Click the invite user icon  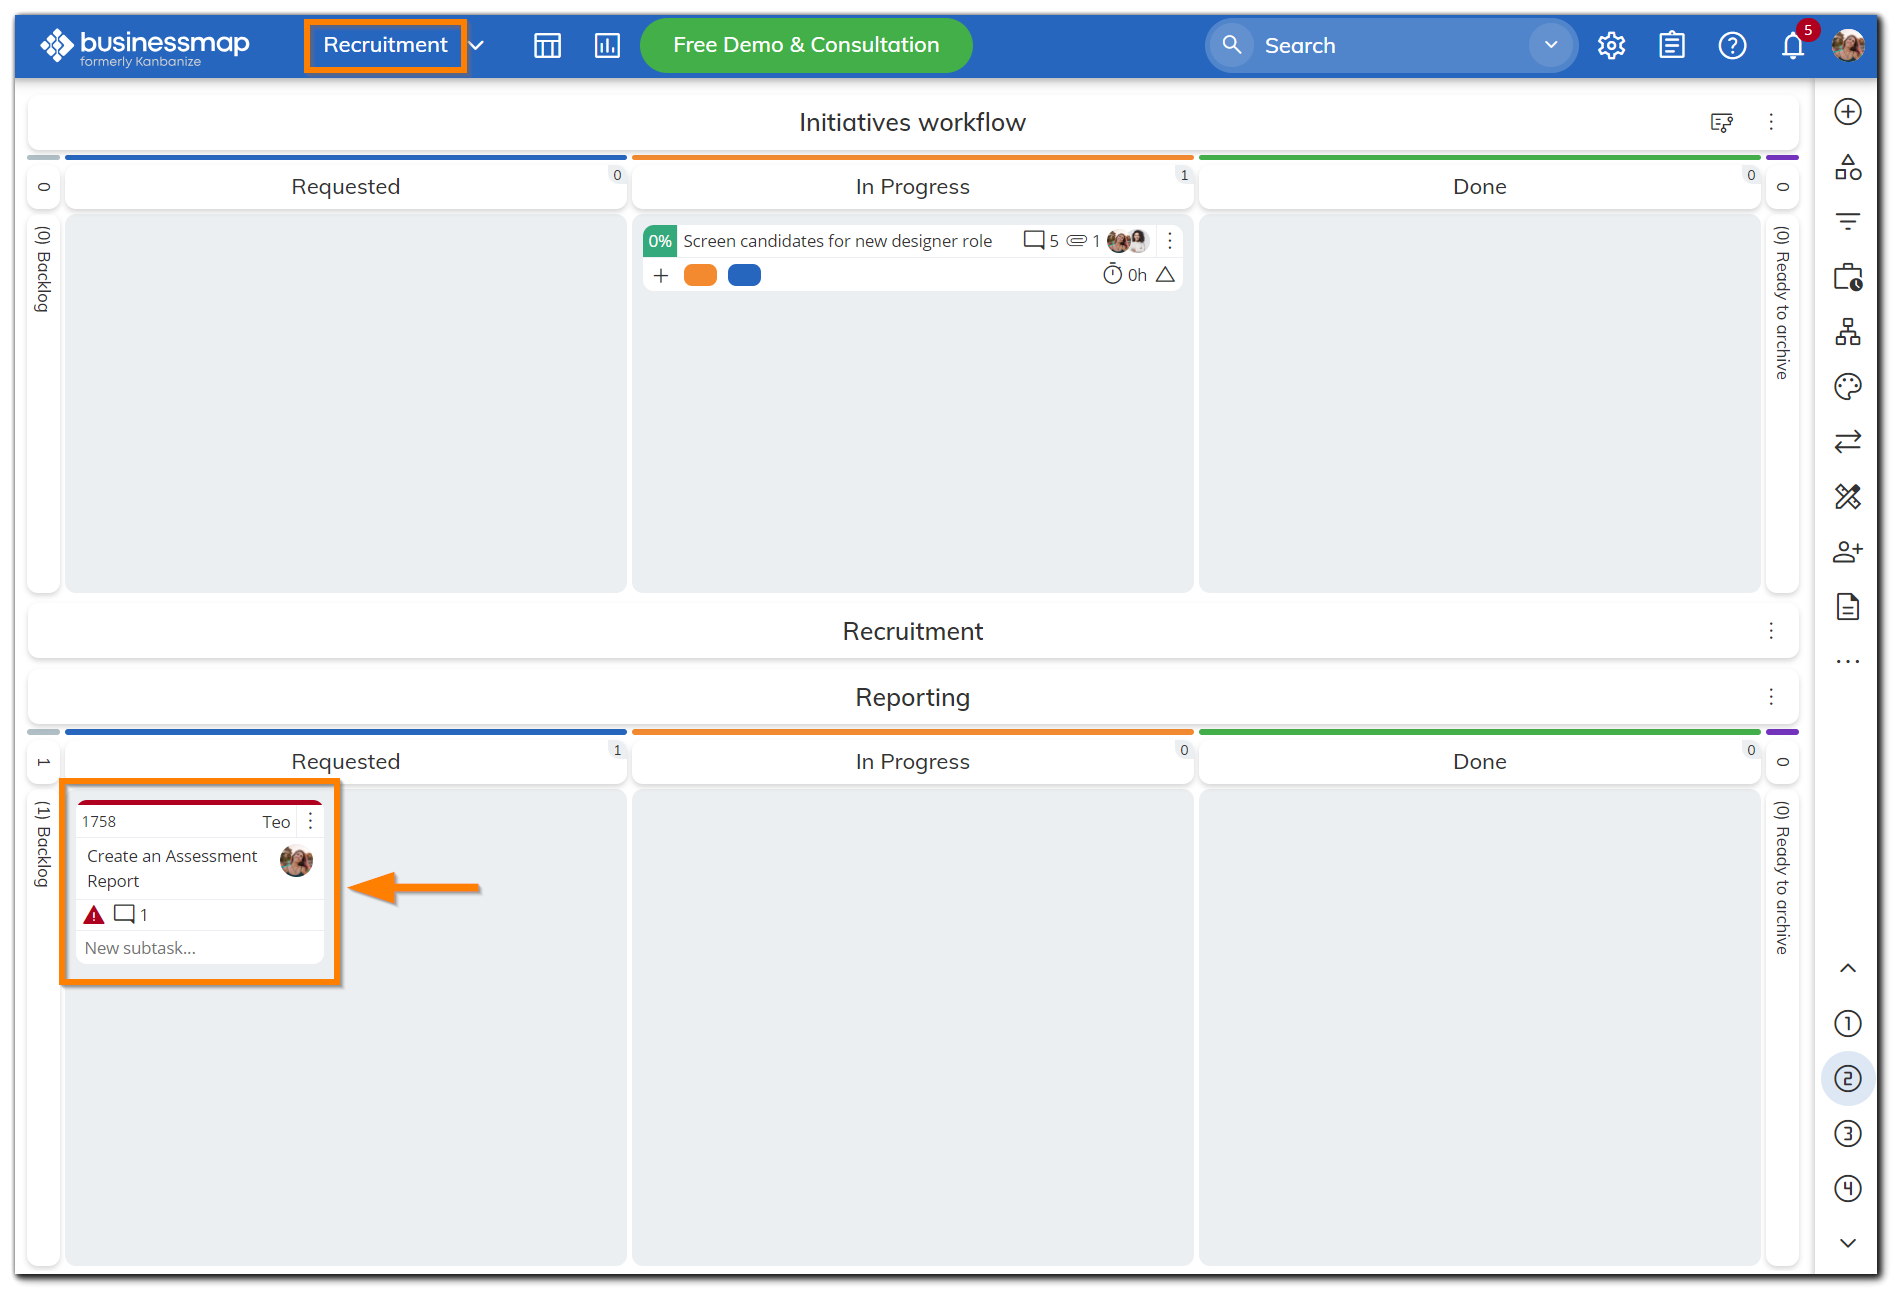pyautogui.click(x=1848, y=551)
